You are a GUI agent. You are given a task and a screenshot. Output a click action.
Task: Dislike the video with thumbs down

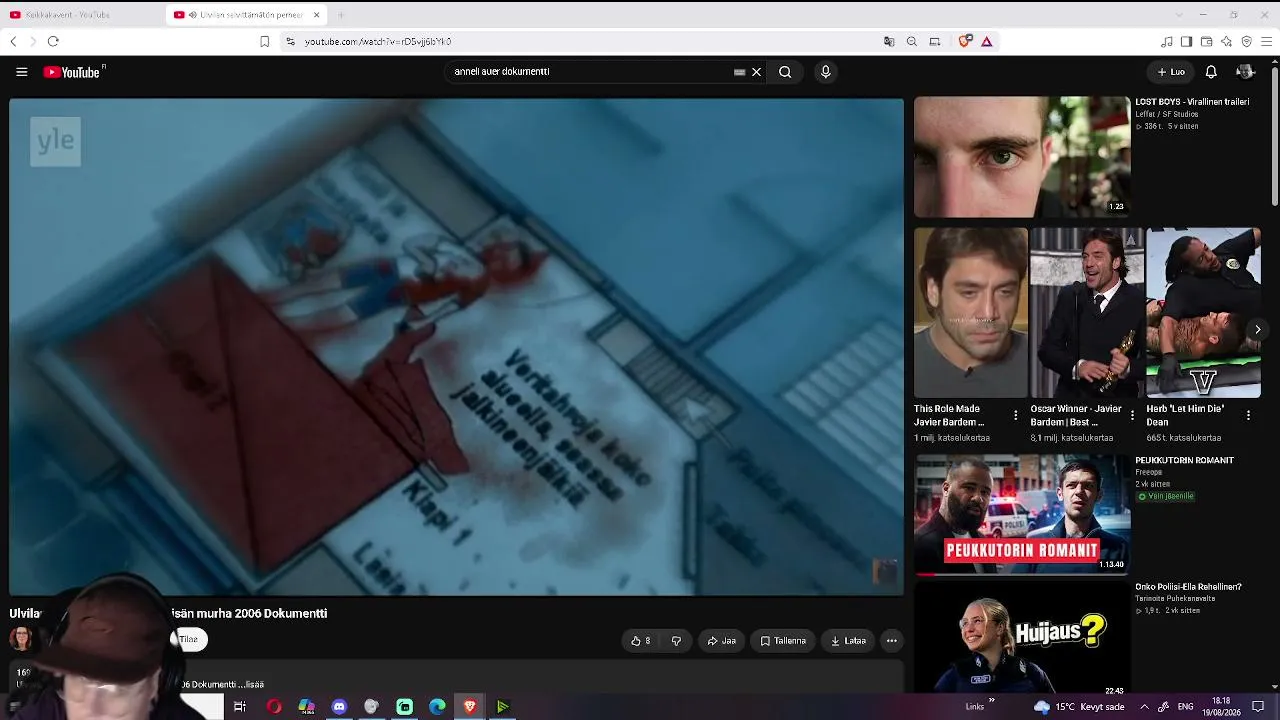[676, 641]
